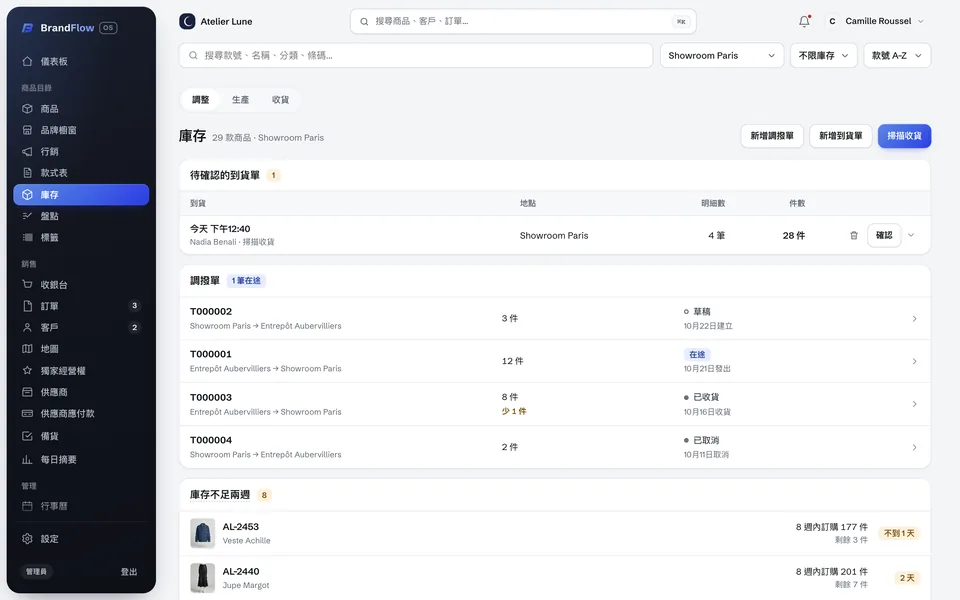Select 供應商應付款 menu label

click(x=67, y=414)
